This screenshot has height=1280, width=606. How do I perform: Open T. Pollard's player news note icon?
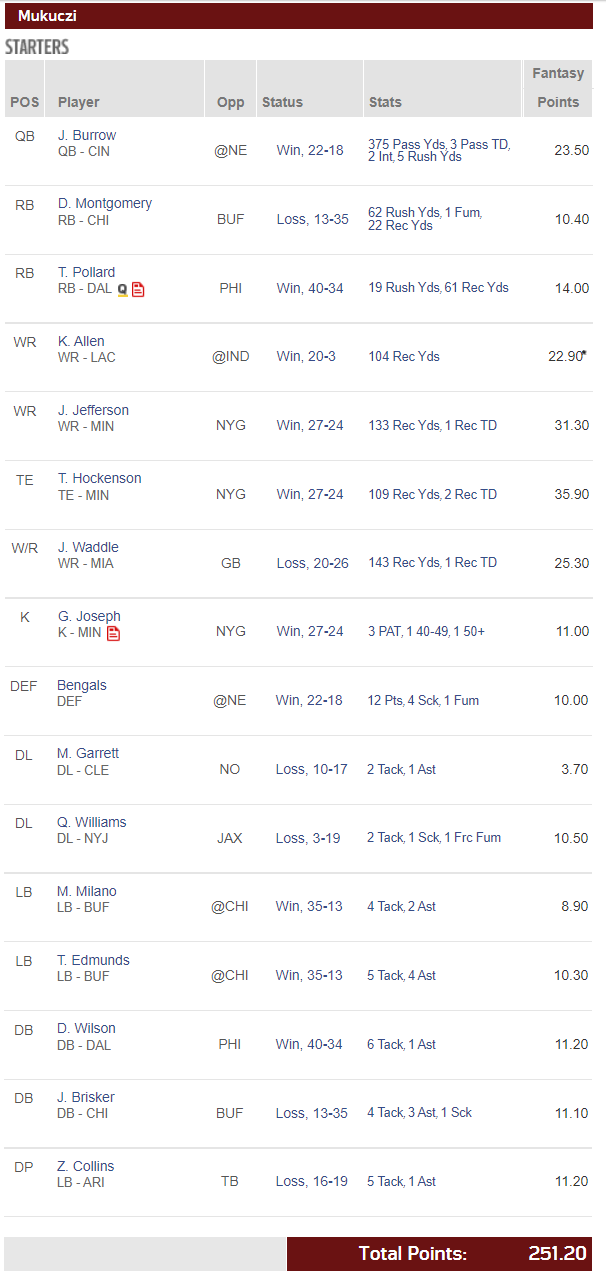[138, 289]
